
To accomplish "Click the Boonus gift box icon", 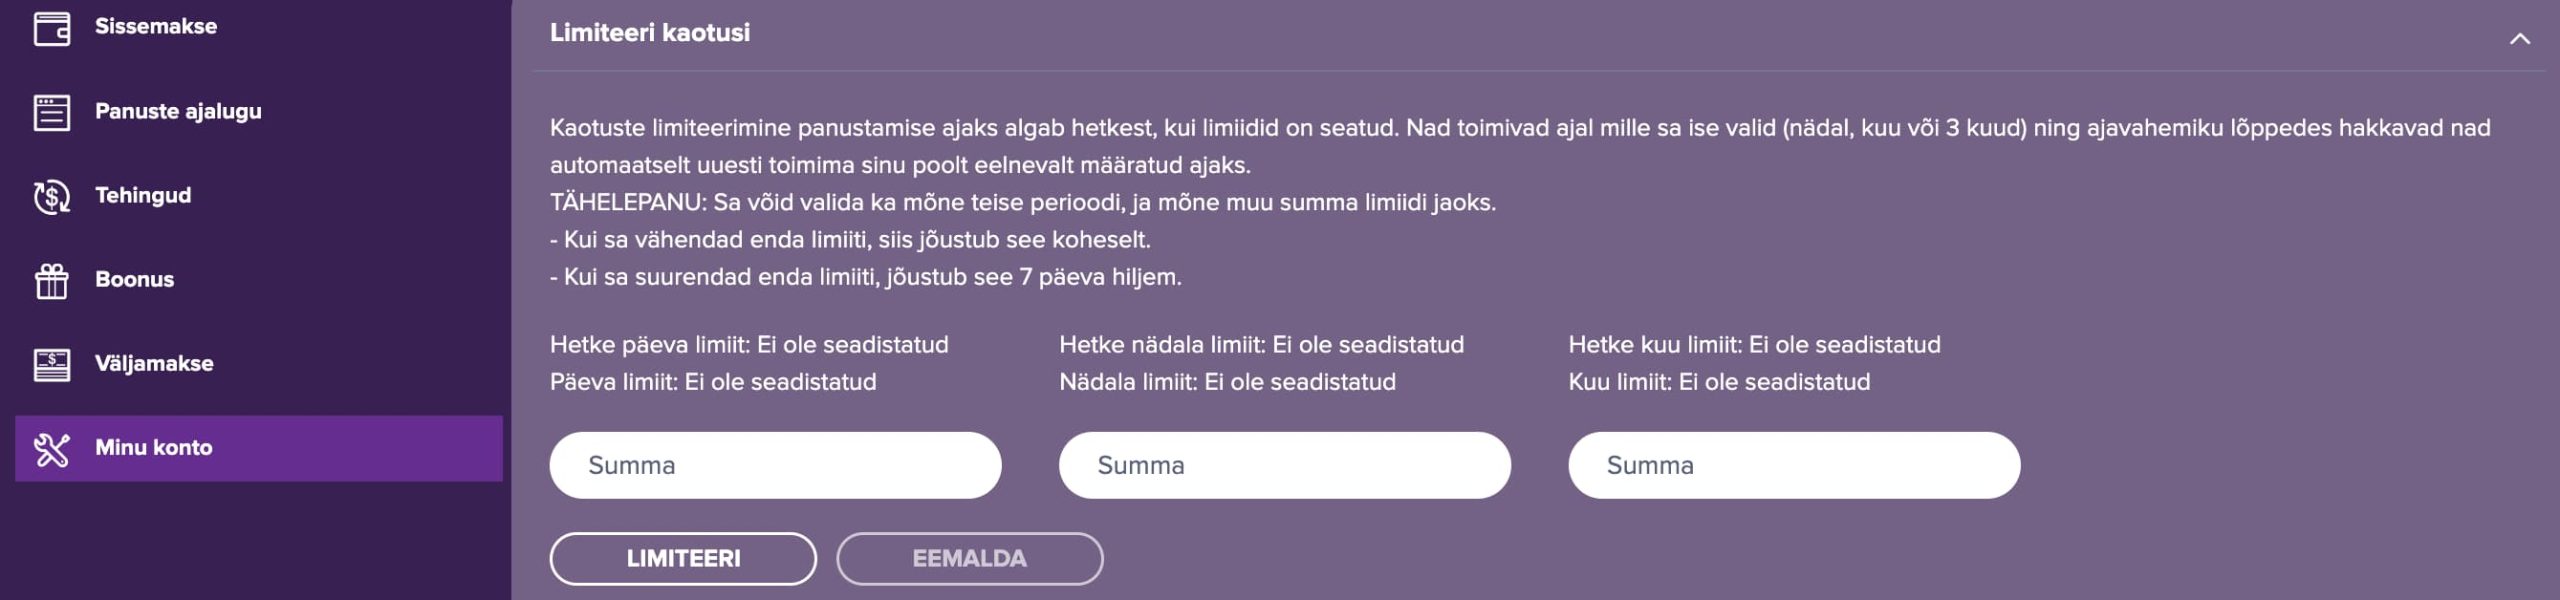I will click(52, 280).
